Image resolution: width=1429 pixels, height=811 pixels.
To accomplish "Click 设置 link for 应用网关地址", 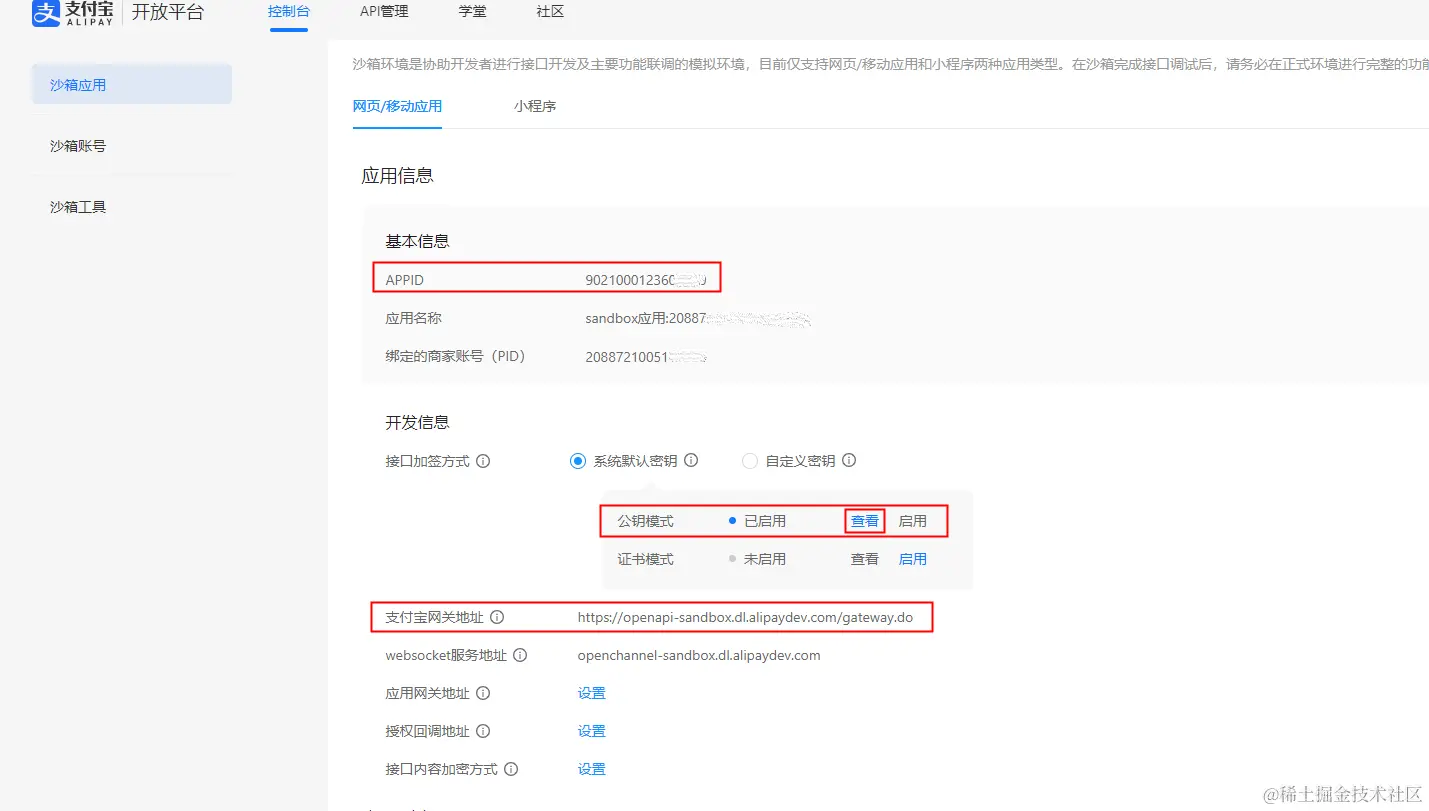I will (592, 693).
